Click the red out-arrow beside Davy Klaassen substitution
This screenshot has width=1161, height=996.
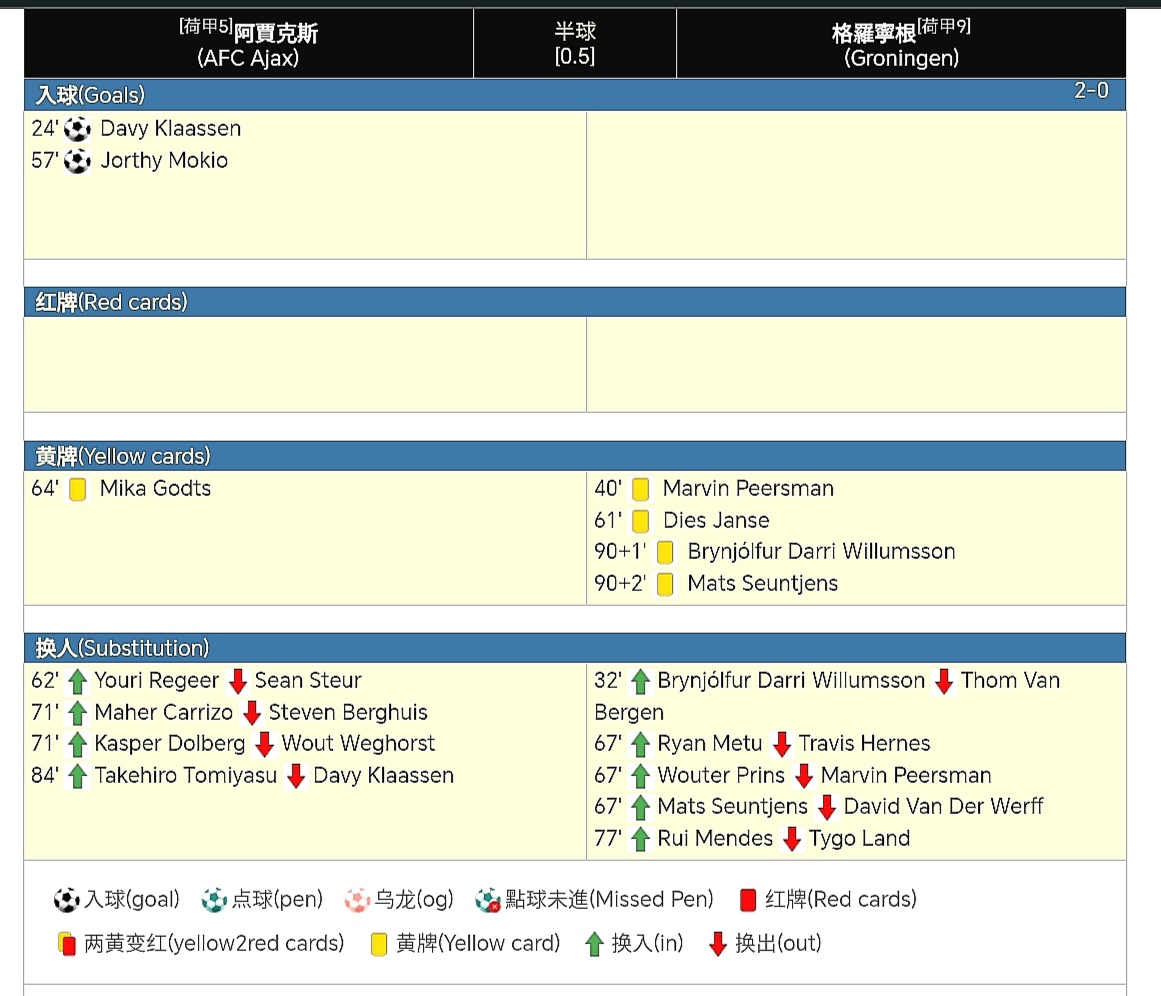[296, 776]
